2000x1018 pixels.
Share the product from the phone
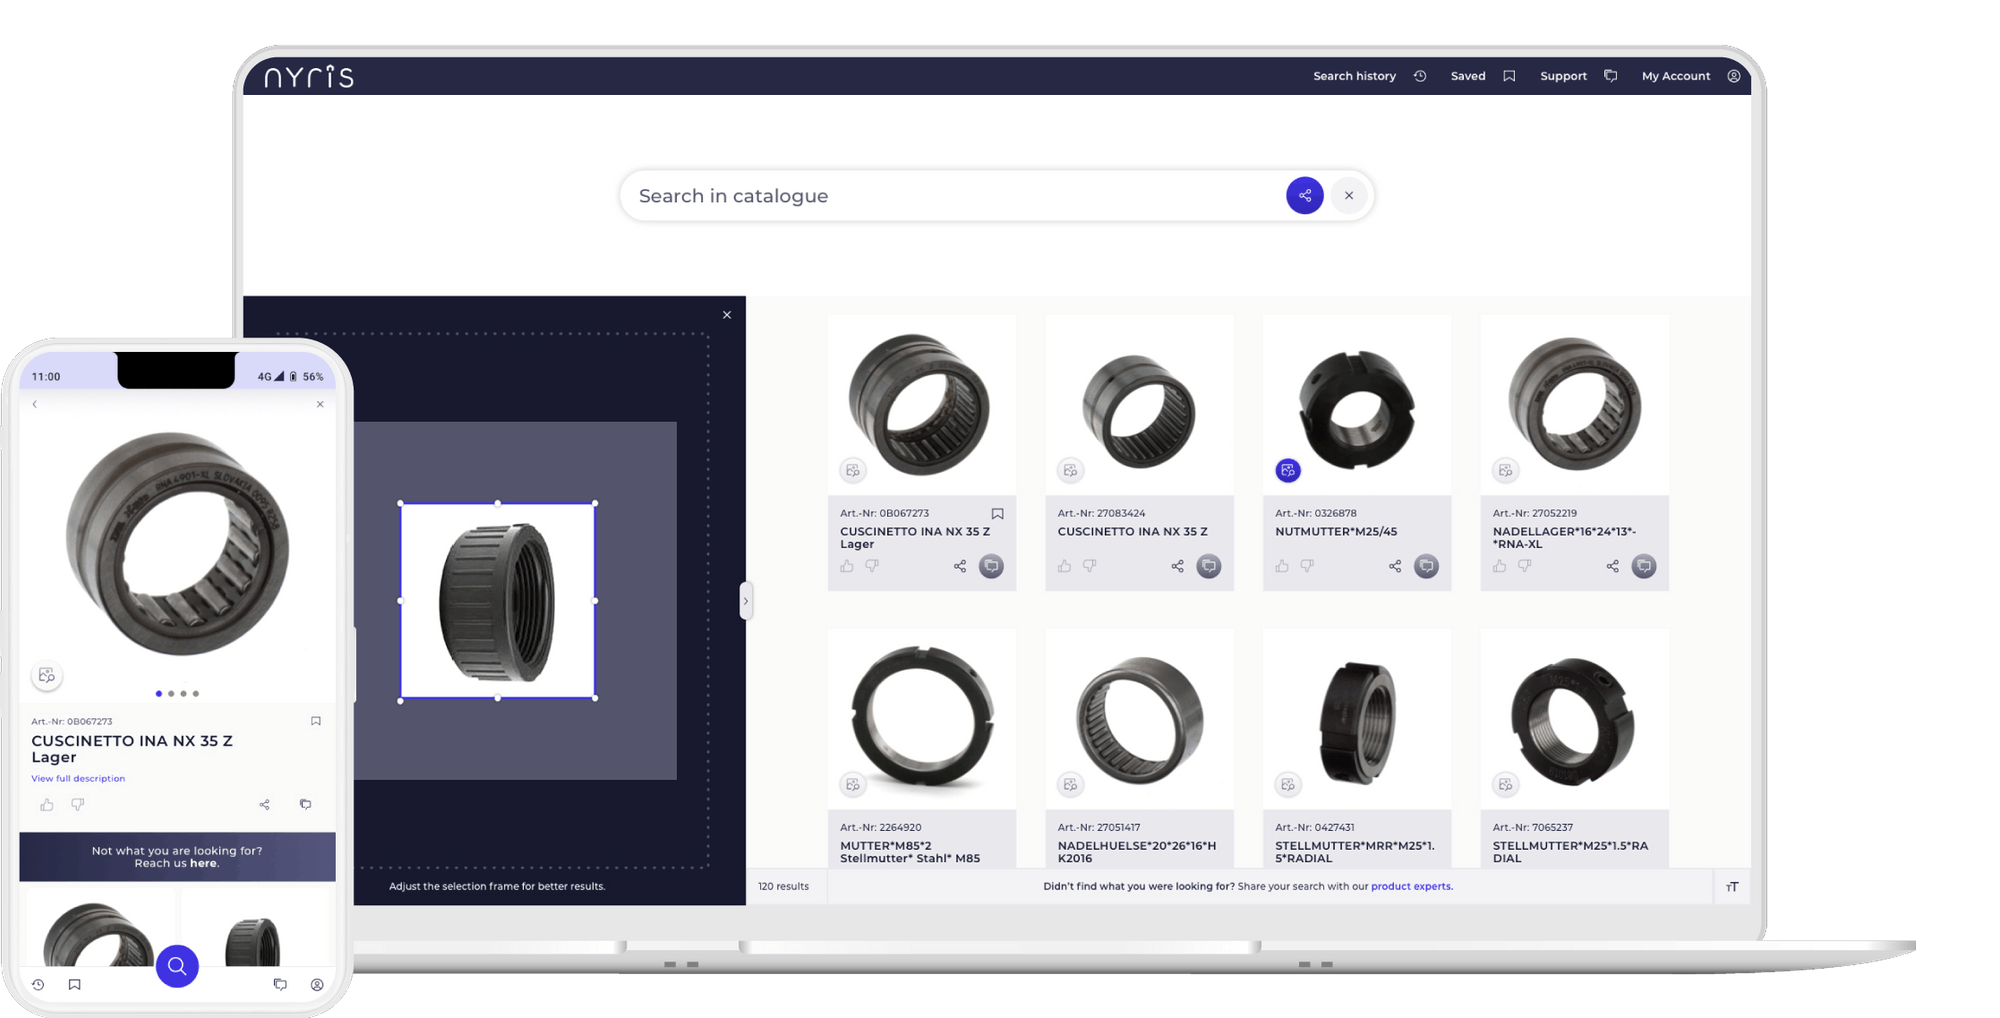tap(265, 804)
